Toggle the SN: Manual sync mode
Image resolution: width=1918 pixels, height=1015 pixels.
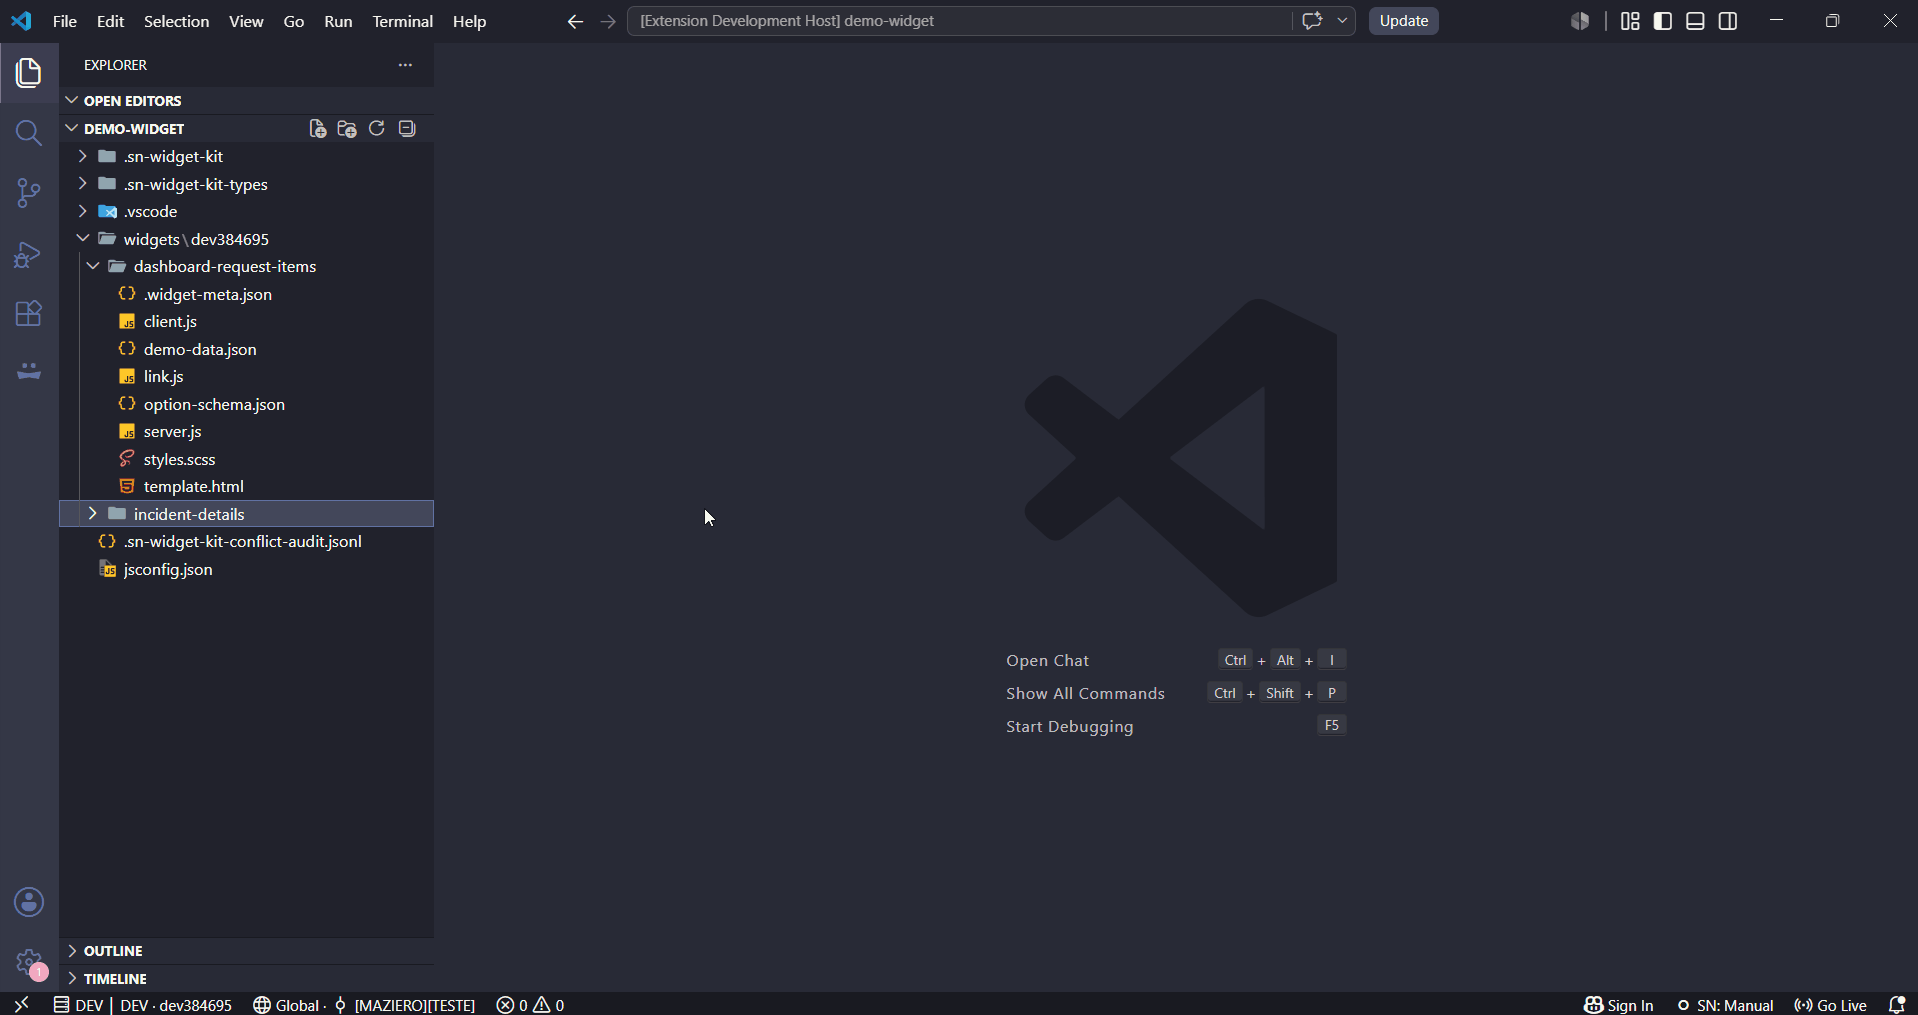point(1725,1004)
